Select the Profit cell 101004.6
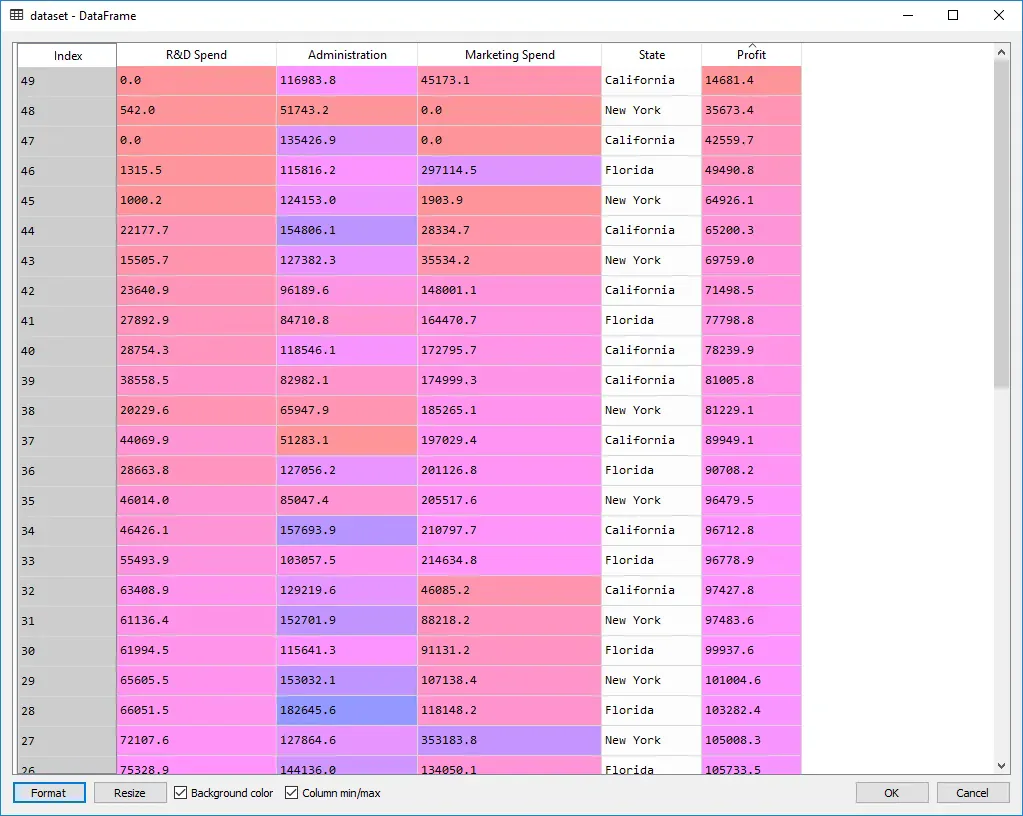 click(751, 680)
